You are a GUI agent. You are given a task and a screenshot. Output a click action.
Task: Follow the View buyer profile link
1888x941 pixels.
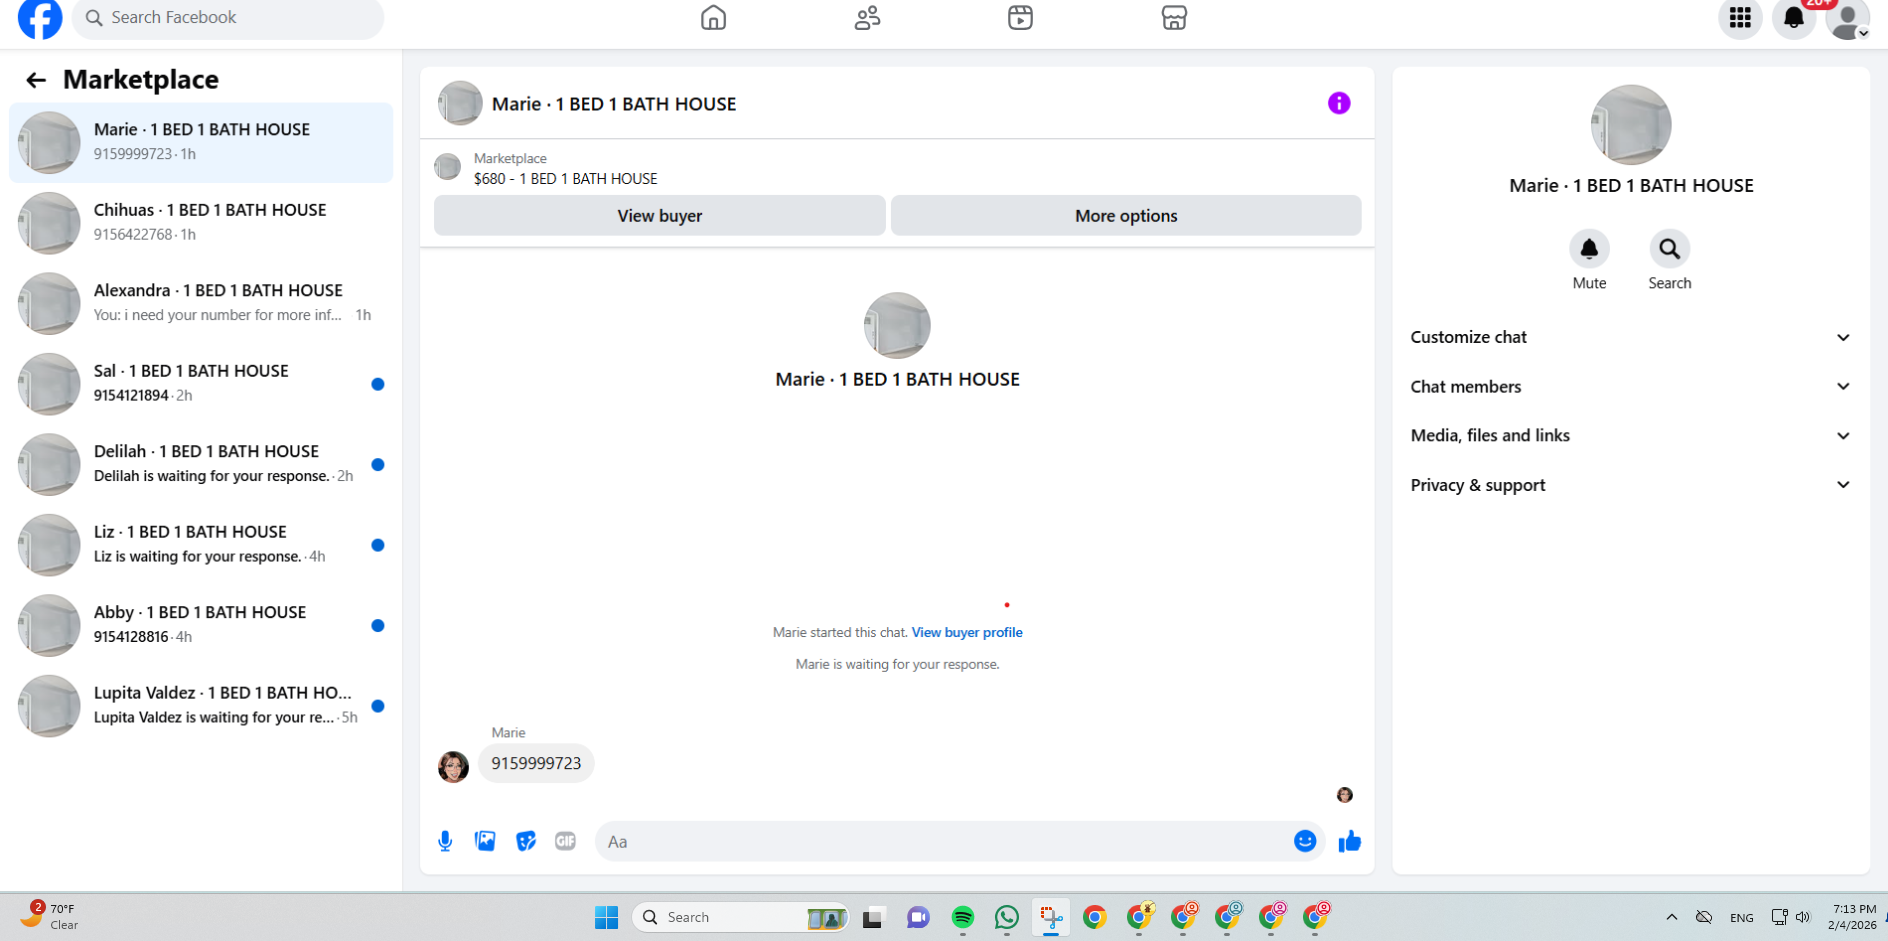pyautogui.click(x=967, y=632)
